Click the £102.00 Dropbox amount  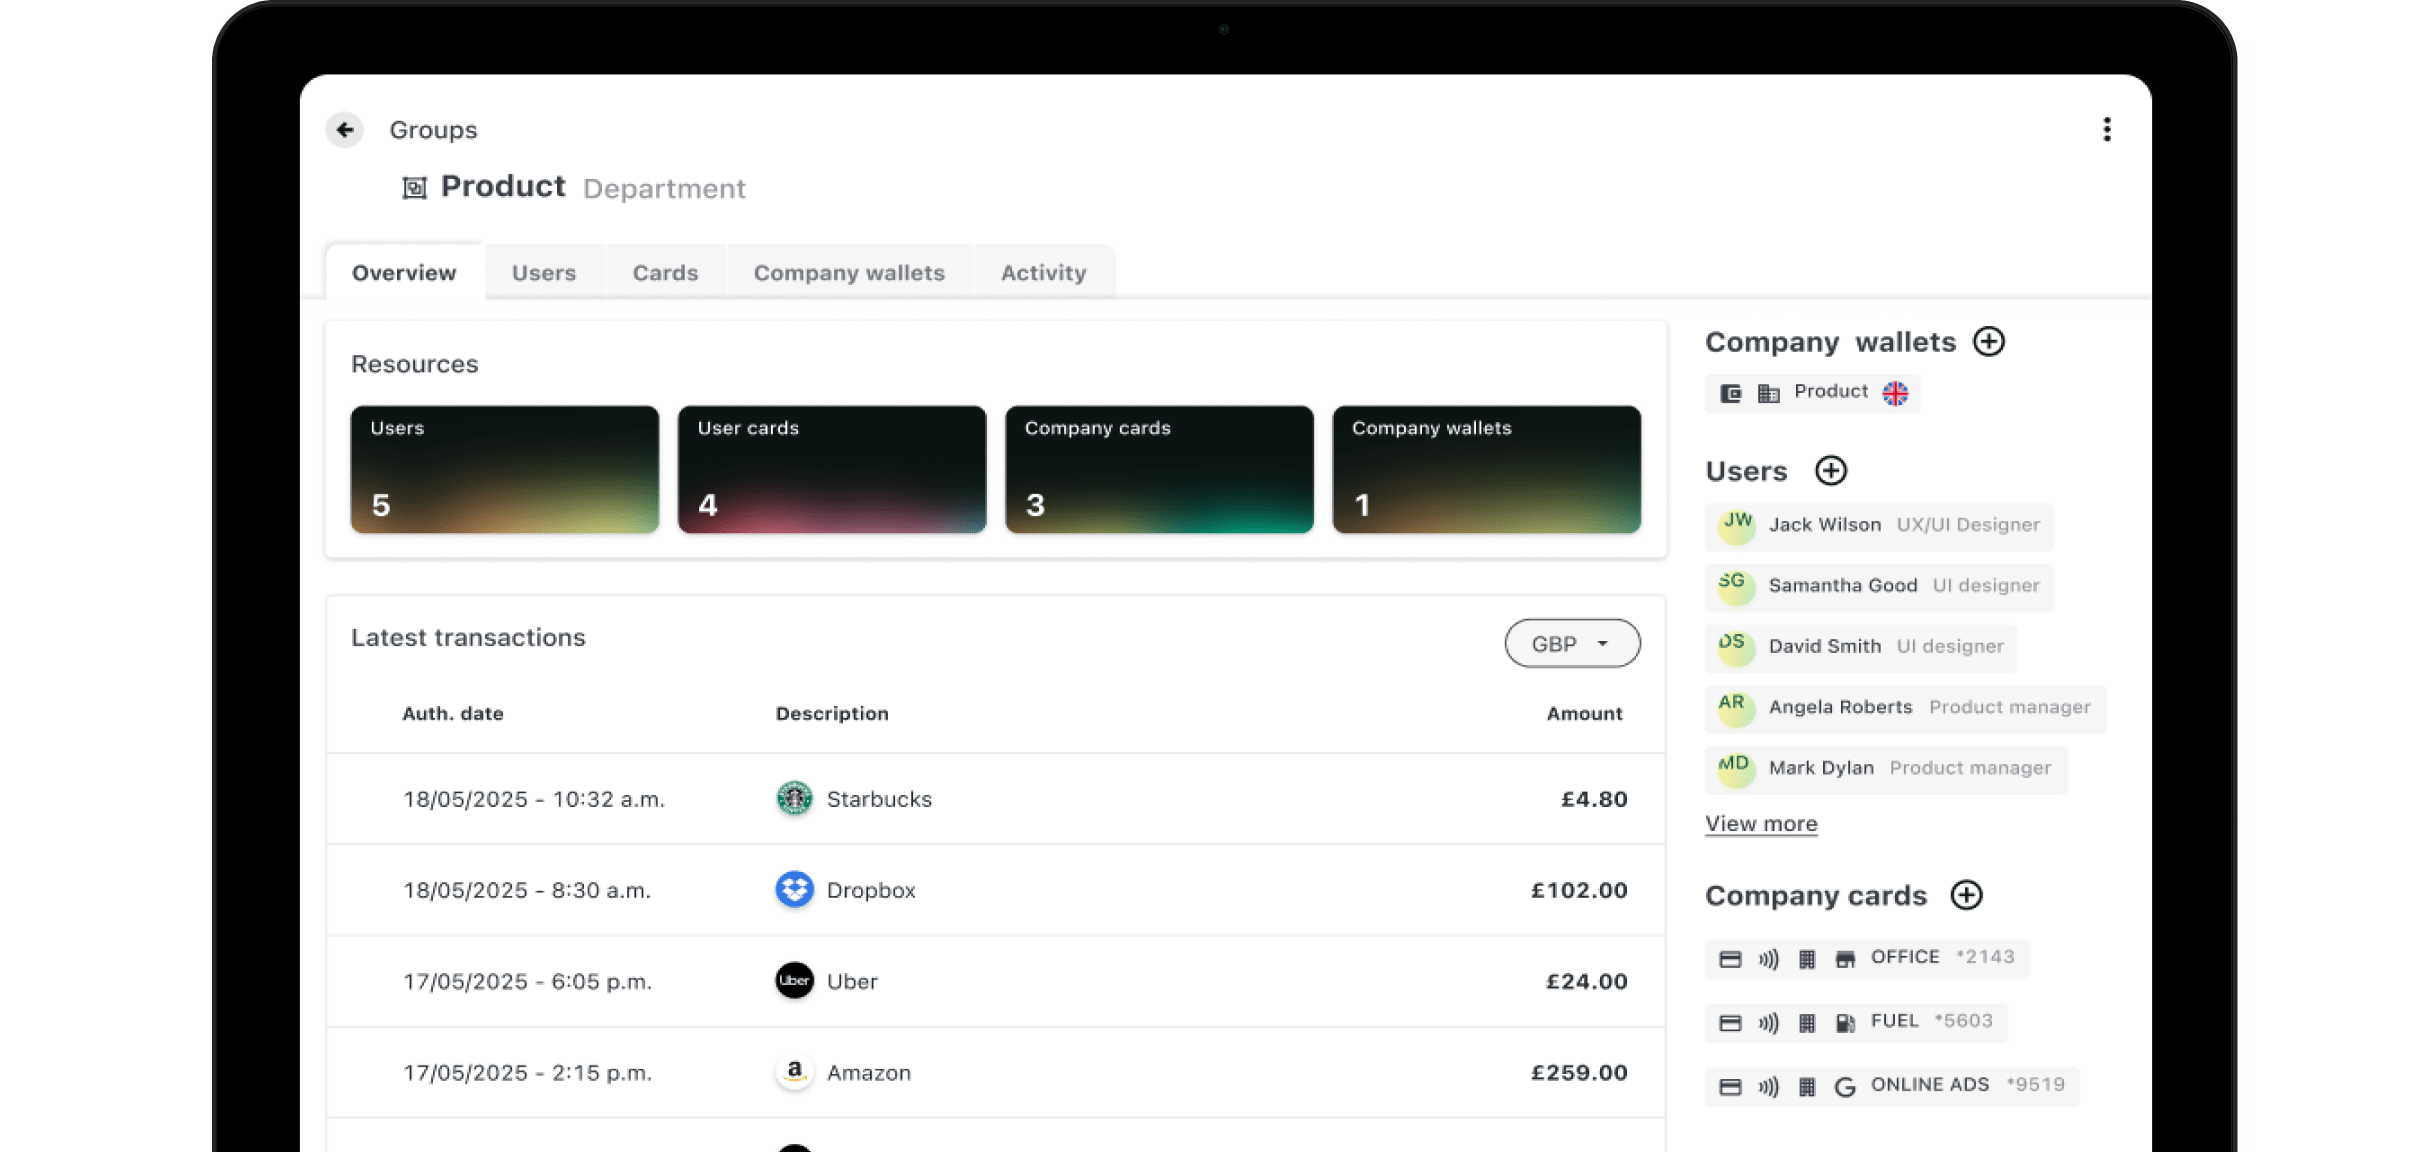(1579, 890)
